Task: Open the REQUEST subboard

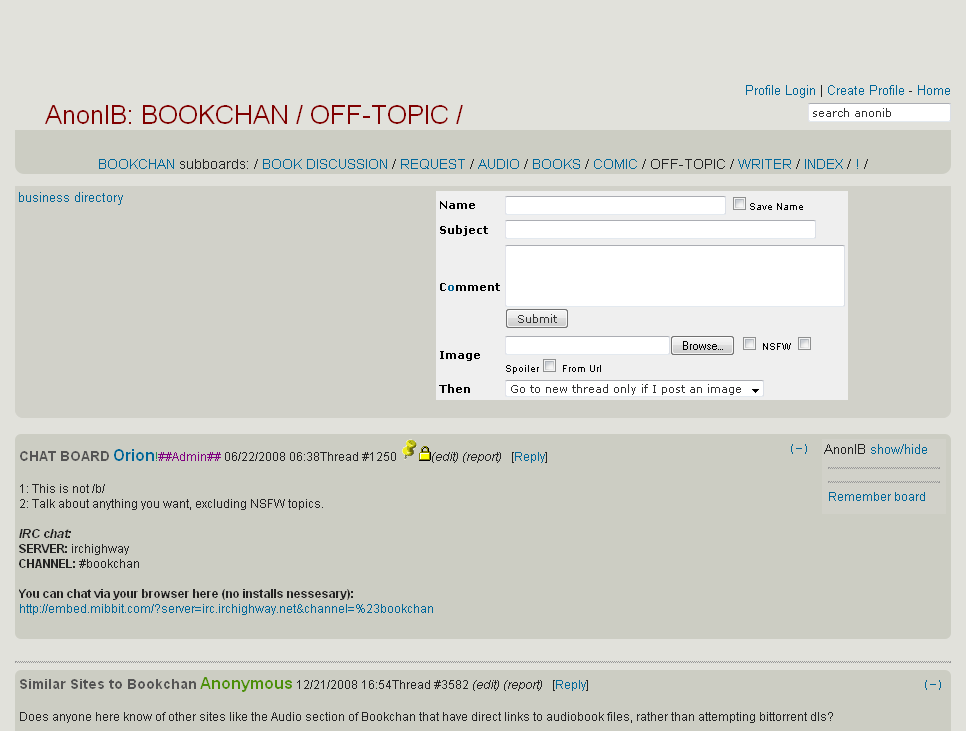Action: tap(432, 164)
